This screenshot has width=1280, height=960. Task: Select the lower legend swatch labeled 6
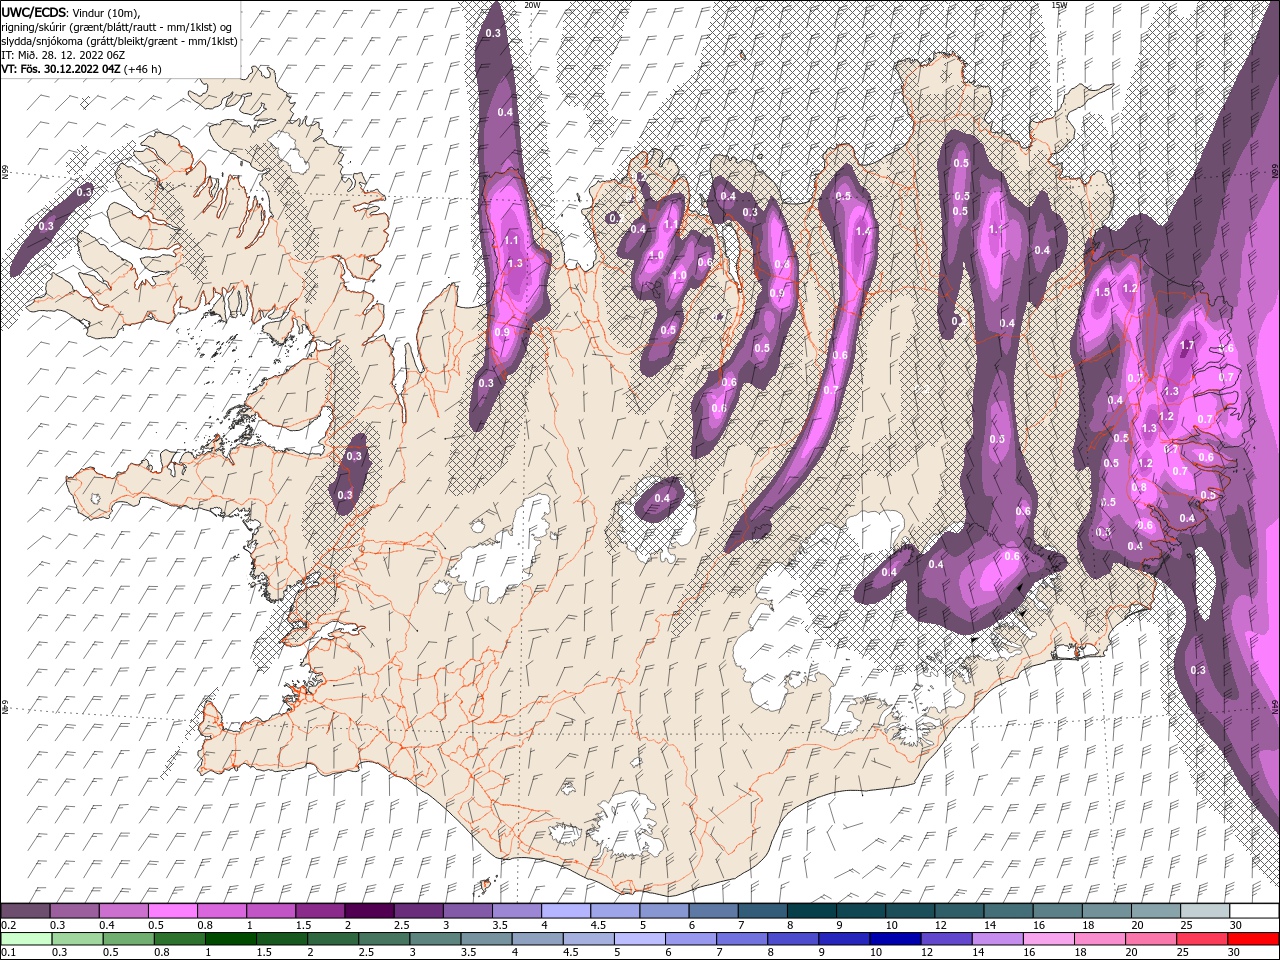pos(690,938)
